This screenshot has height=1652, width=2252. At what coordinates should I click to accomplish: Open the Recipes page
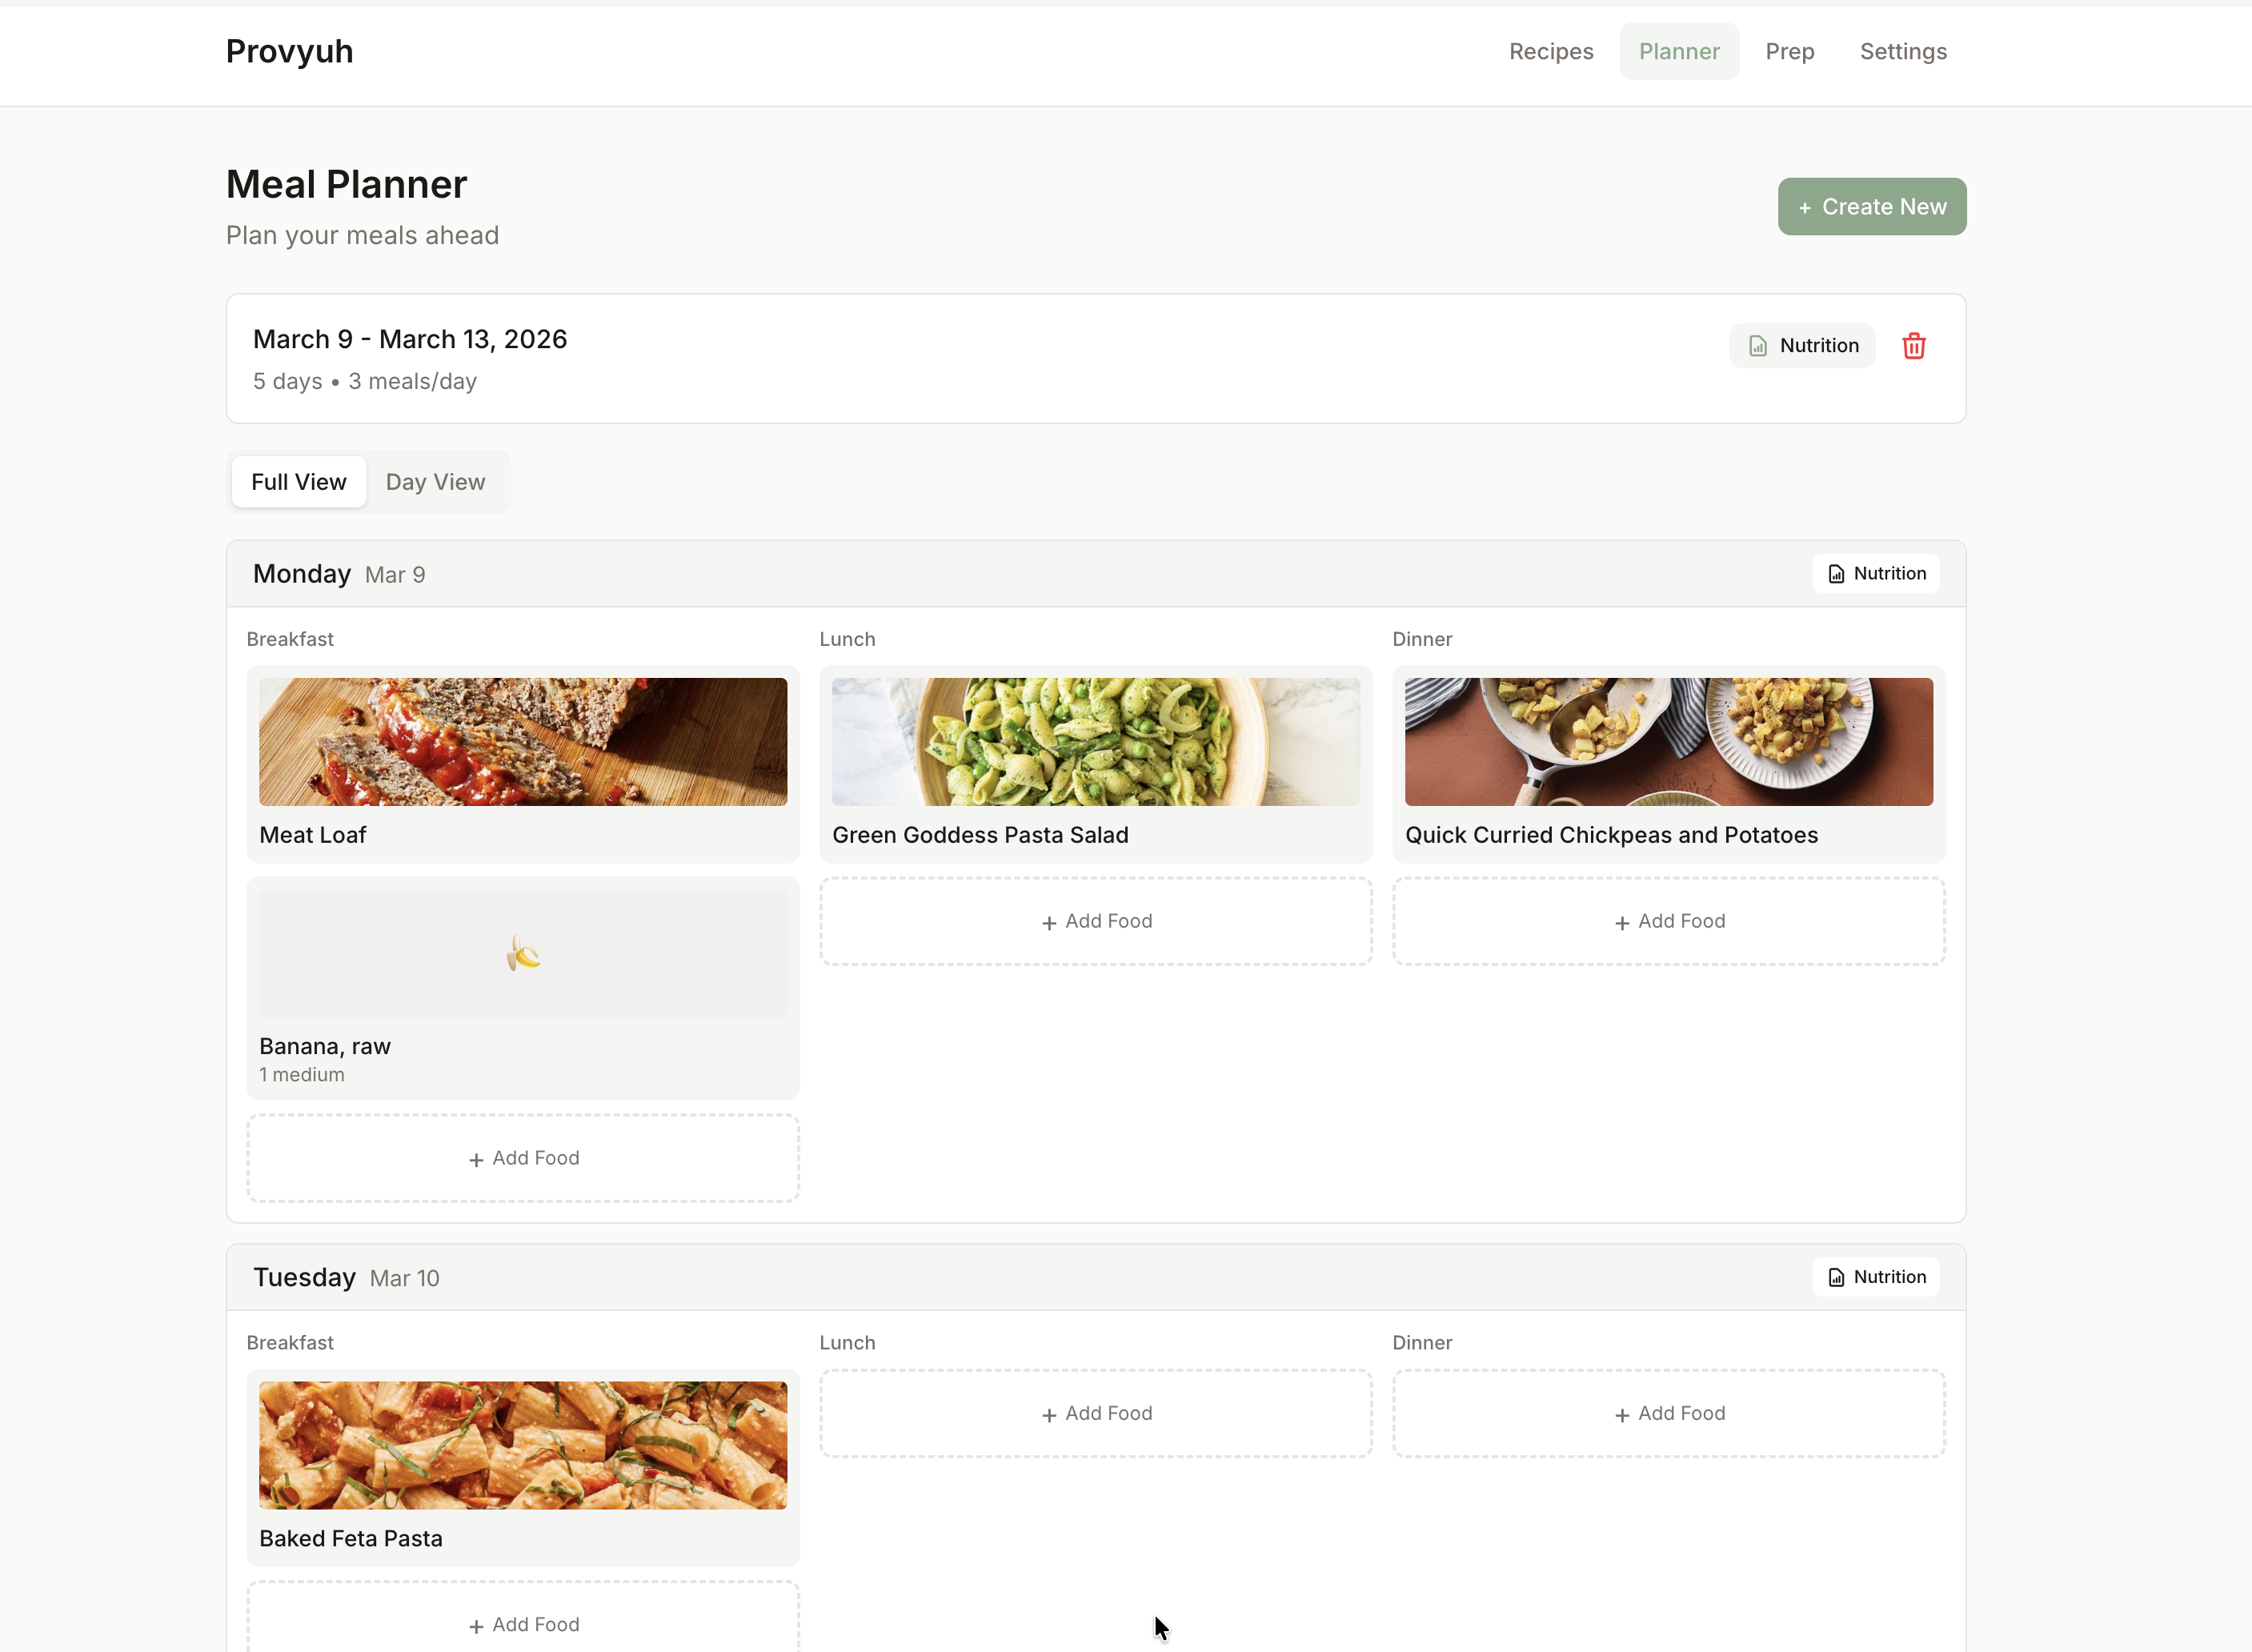1550,52
